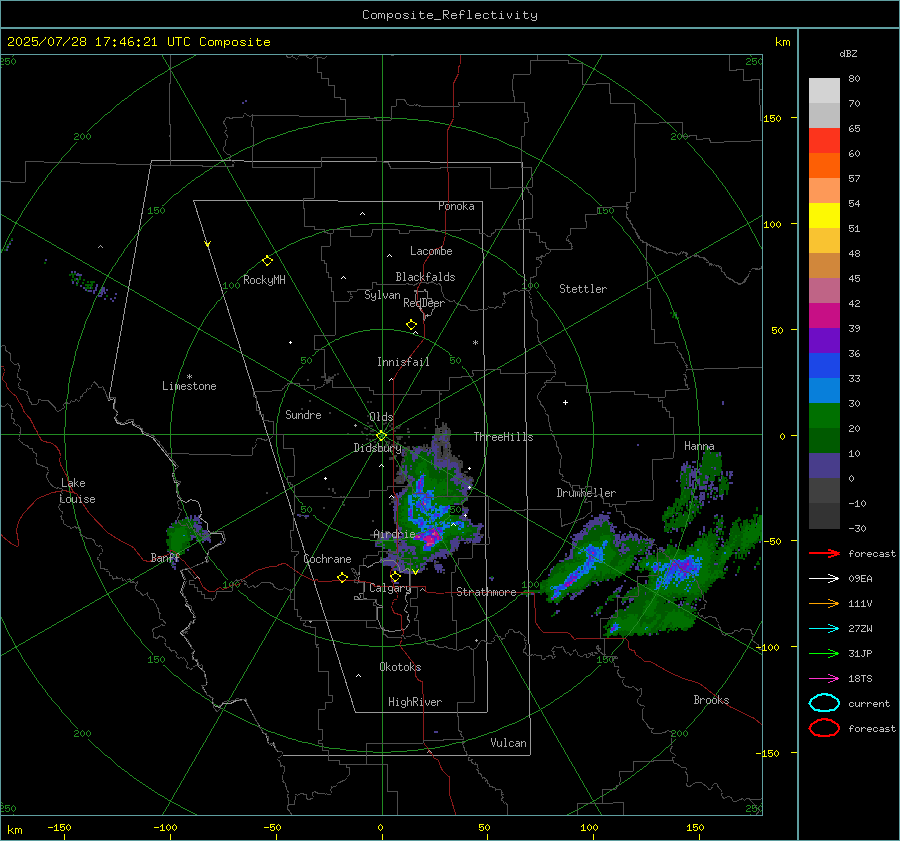
Task: Click the yellow diamond marker above Calgary
Action: click(395, 576)
